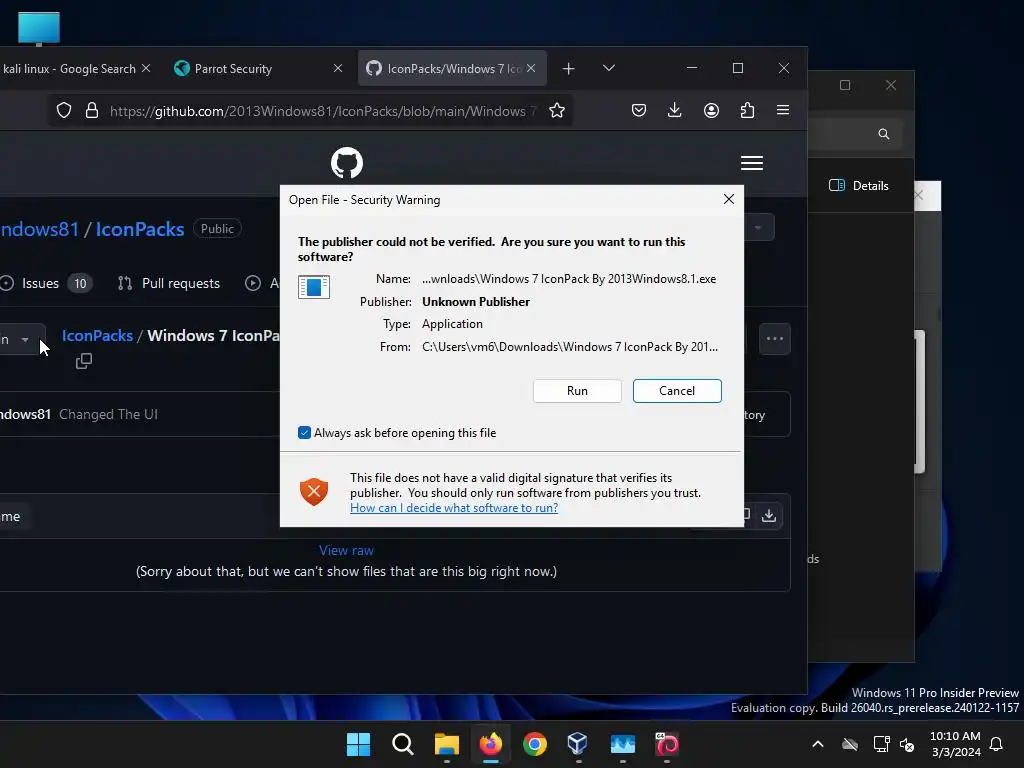Expand the list all tabs chevron

609,68
